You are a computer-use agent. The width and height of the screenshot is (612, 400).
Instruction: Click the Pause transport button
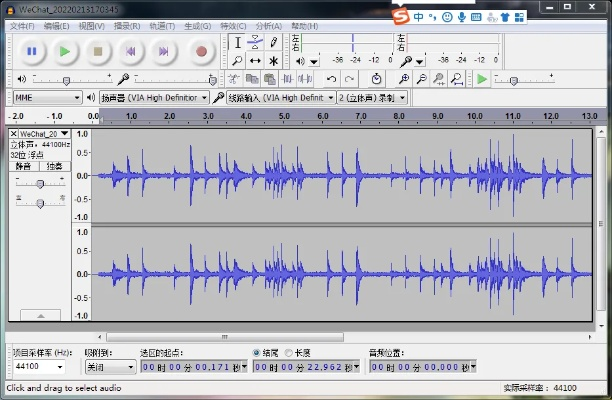[x=31, y=50]
